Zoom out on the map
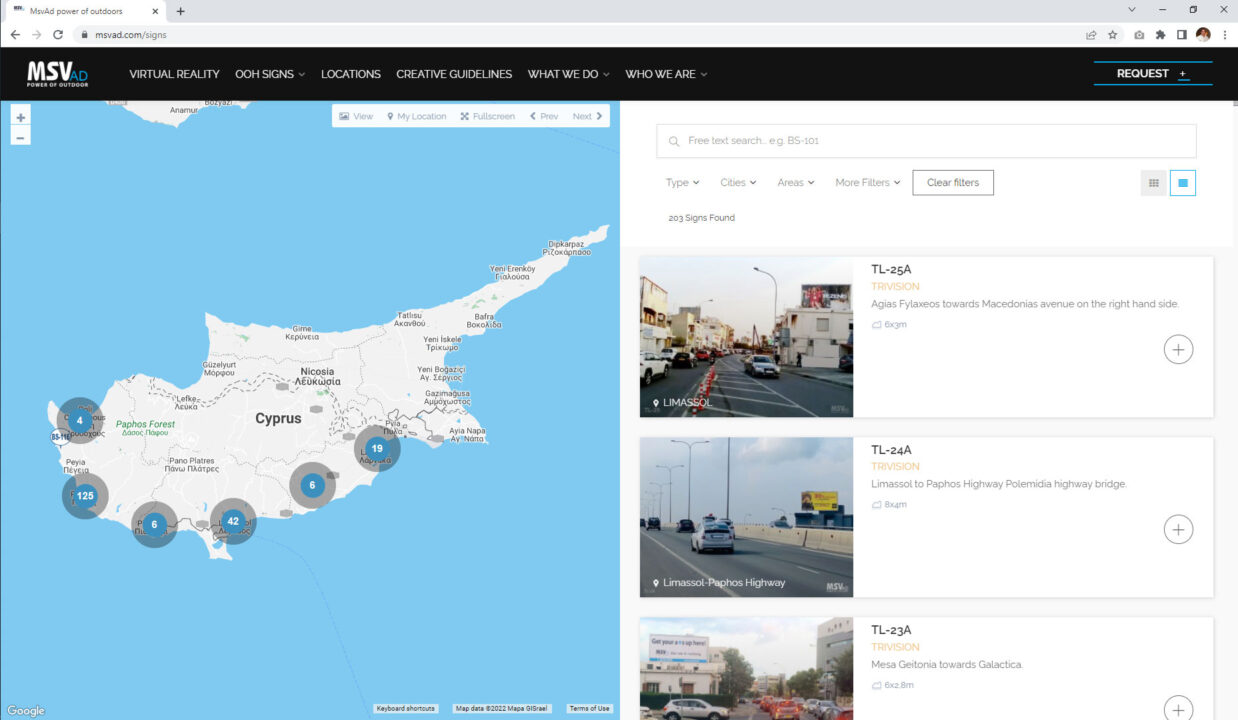The width and height of the screenshot is (1238, 720). (21, 137)
